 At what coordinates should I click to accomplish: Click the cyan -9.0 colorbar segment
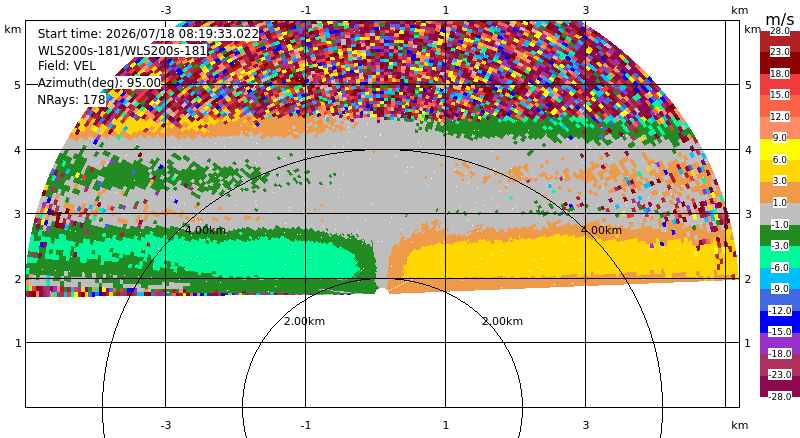[x=780, y=278]
